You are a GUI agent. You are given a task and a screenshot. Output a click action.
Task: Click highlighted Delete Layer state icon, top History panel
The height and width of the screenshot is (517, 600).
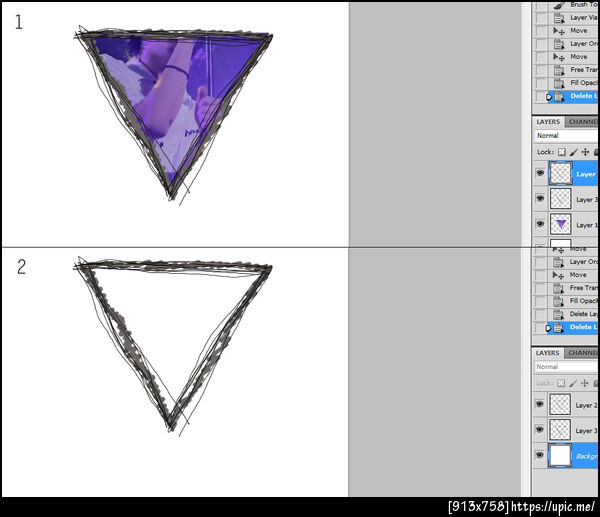[x=559, y=96]
